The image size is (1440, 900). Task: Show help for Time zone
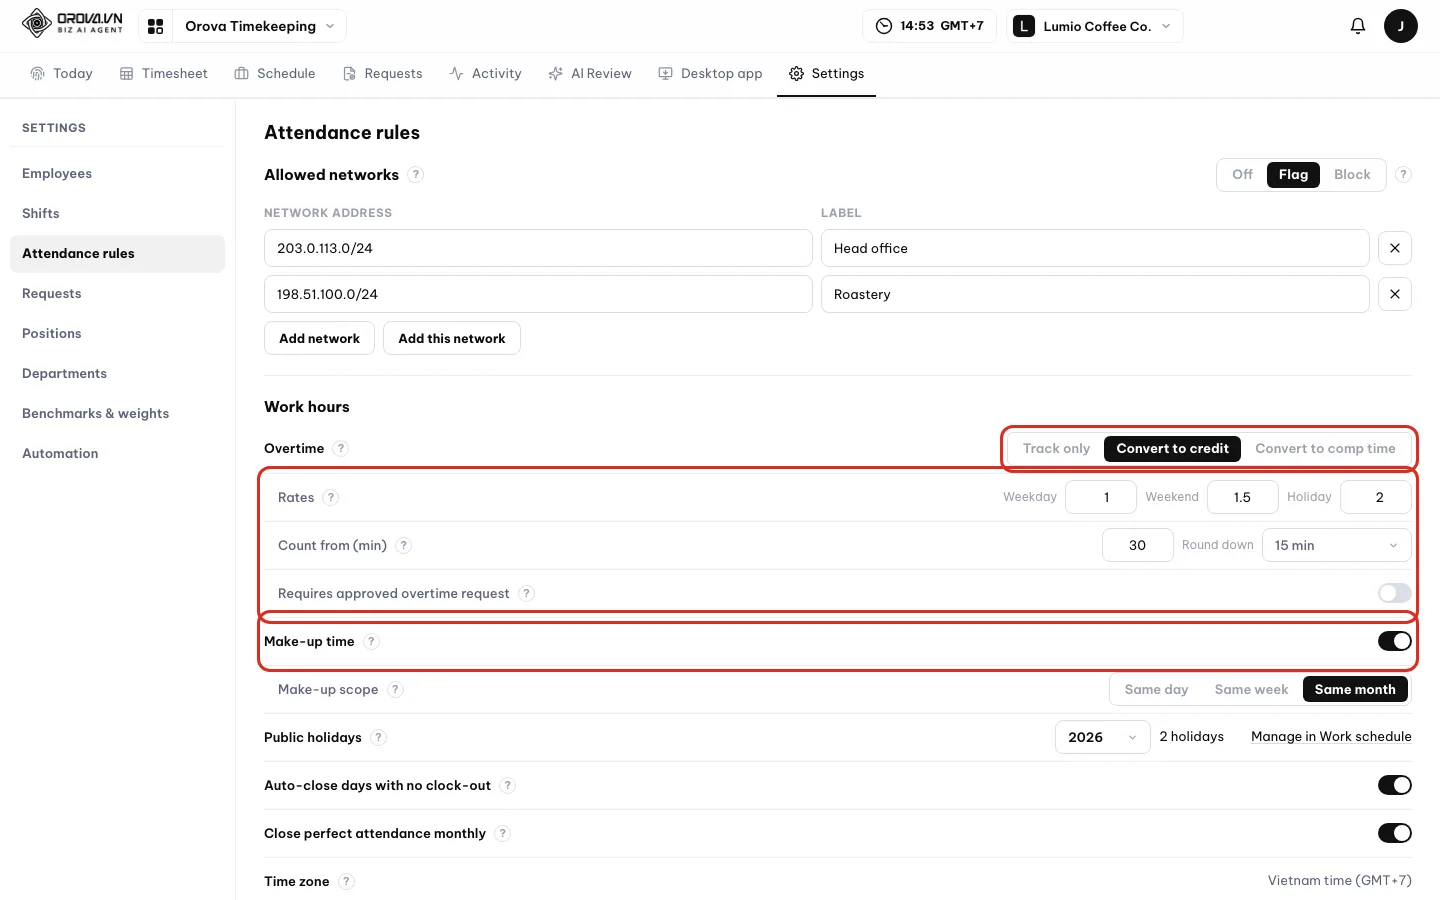pyautogui.click(x=346, y=881)
